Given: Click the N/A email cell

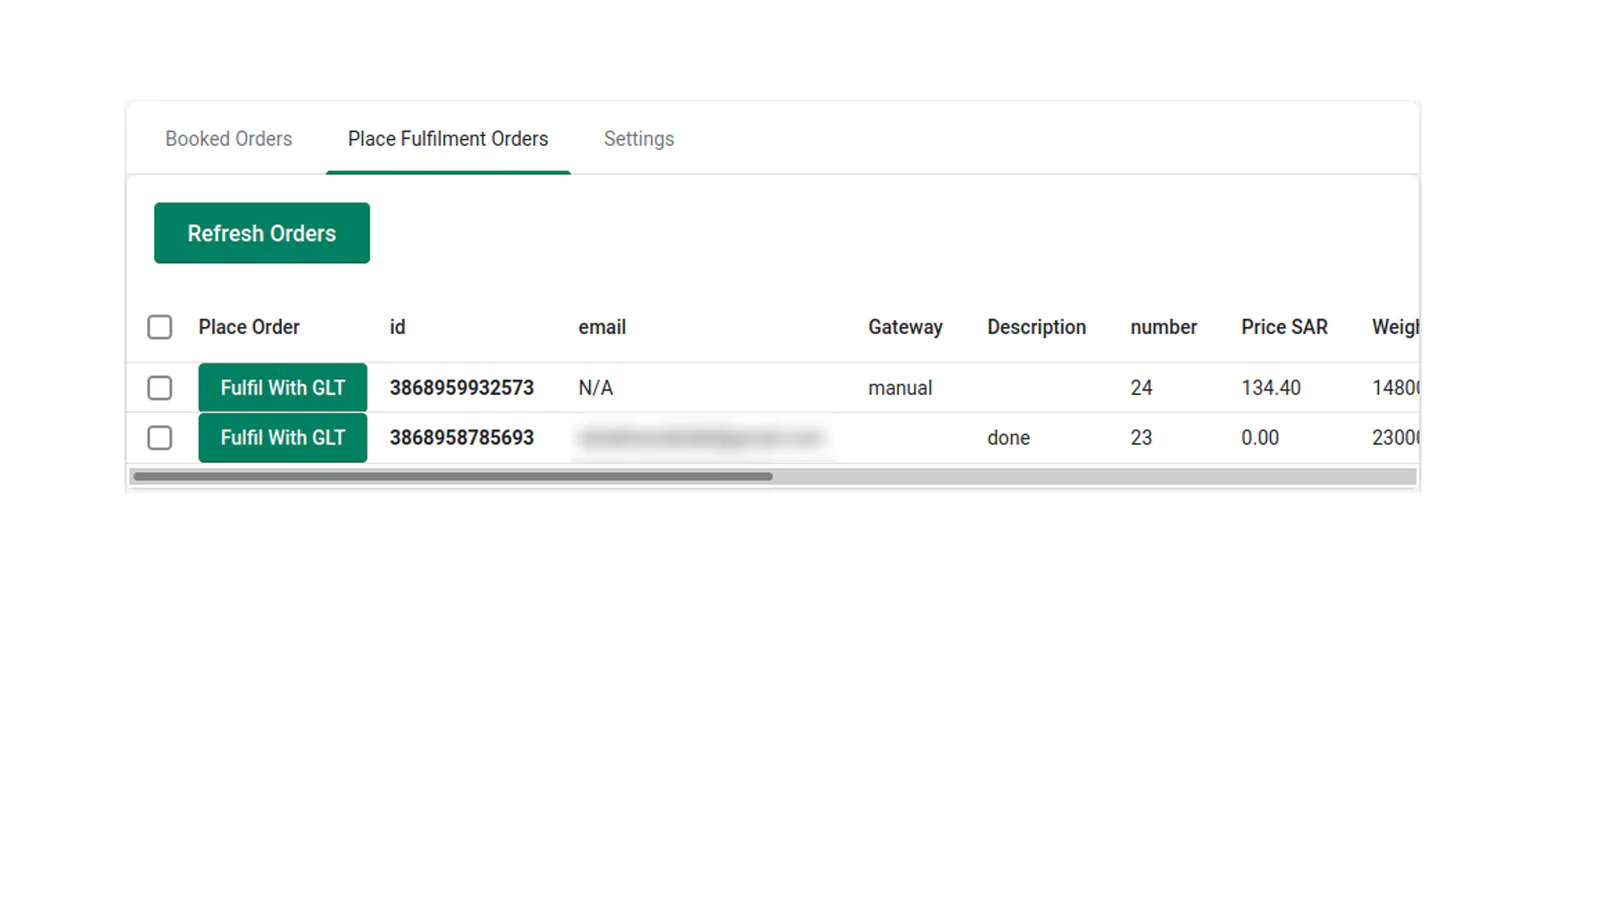Looking at the screenshot, I should pos(596,388).
